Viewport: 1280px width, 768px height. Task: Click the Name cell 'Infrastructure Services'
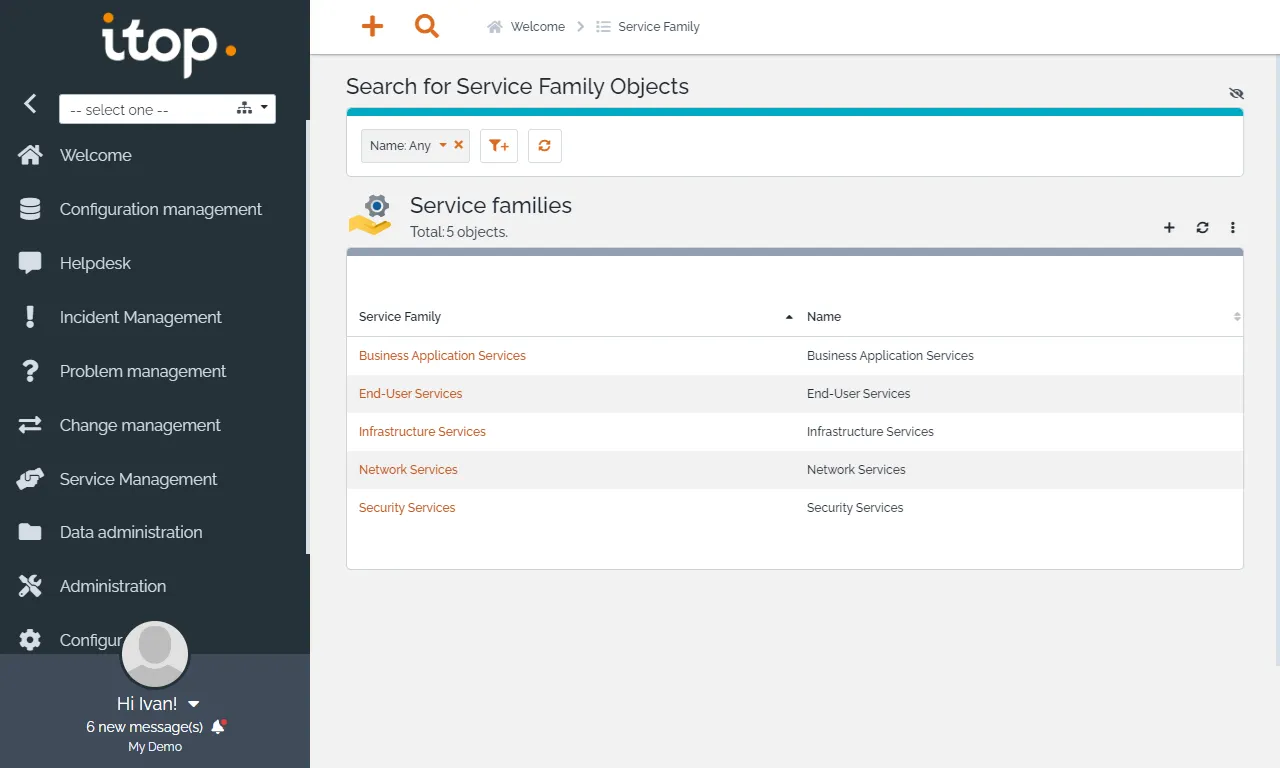click(870, 431)
